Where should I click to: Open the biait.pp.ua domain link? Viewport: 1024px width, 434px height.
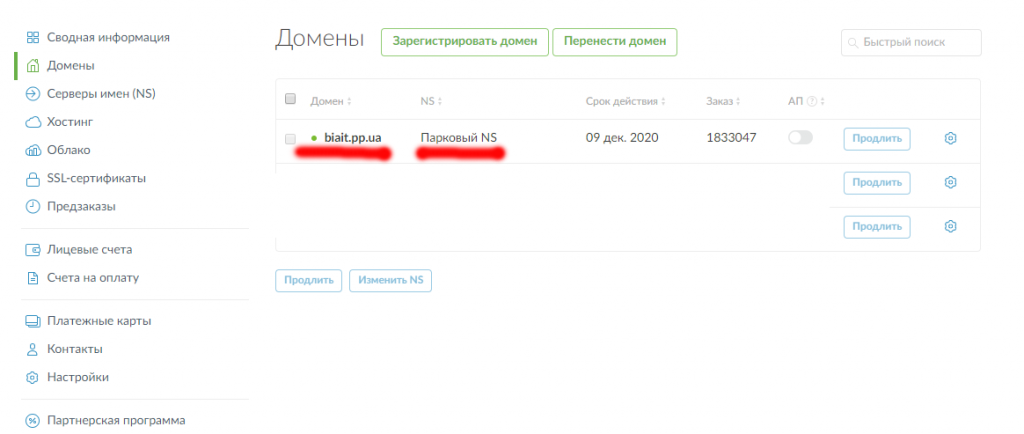click(x=353, y=138)
